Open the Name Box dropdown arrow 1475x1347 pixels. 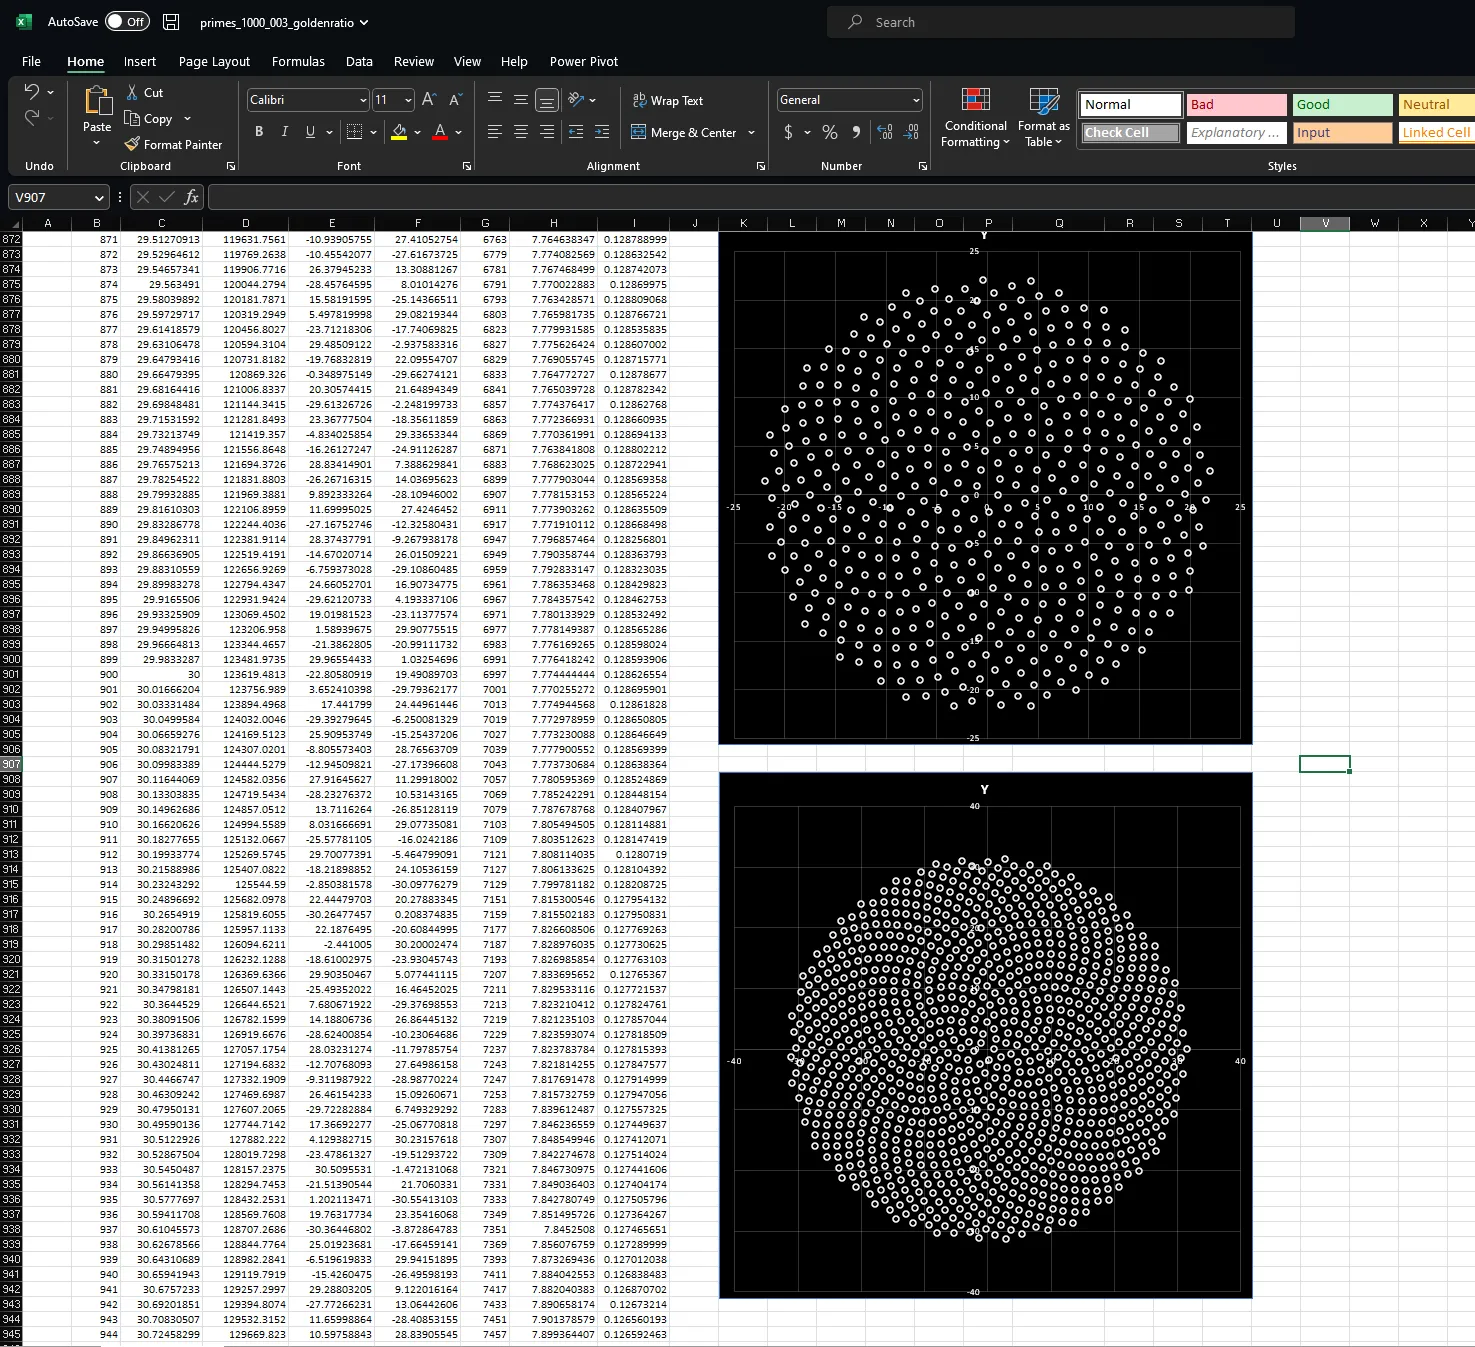point(98,197)
